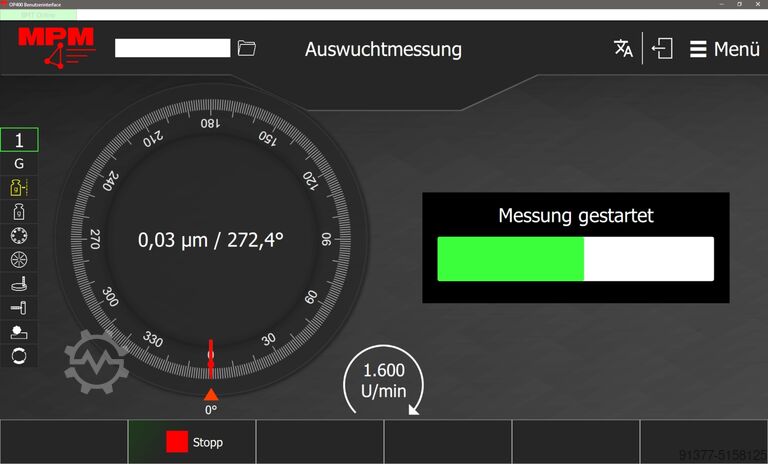This screenshot has width=768, height=464.
Task: Open the folder icon beside the input field
Action: [x=247, y=48]
